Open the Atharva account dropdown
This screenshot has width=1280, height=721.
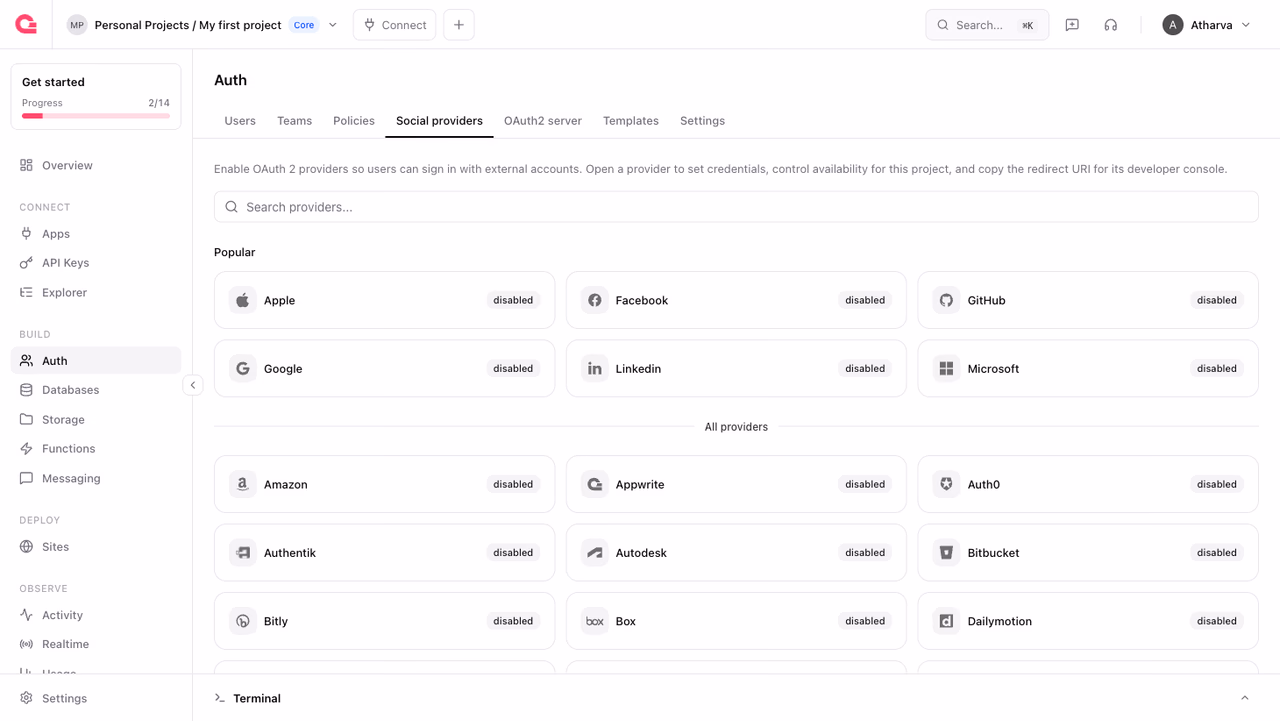coord(1207,25)
